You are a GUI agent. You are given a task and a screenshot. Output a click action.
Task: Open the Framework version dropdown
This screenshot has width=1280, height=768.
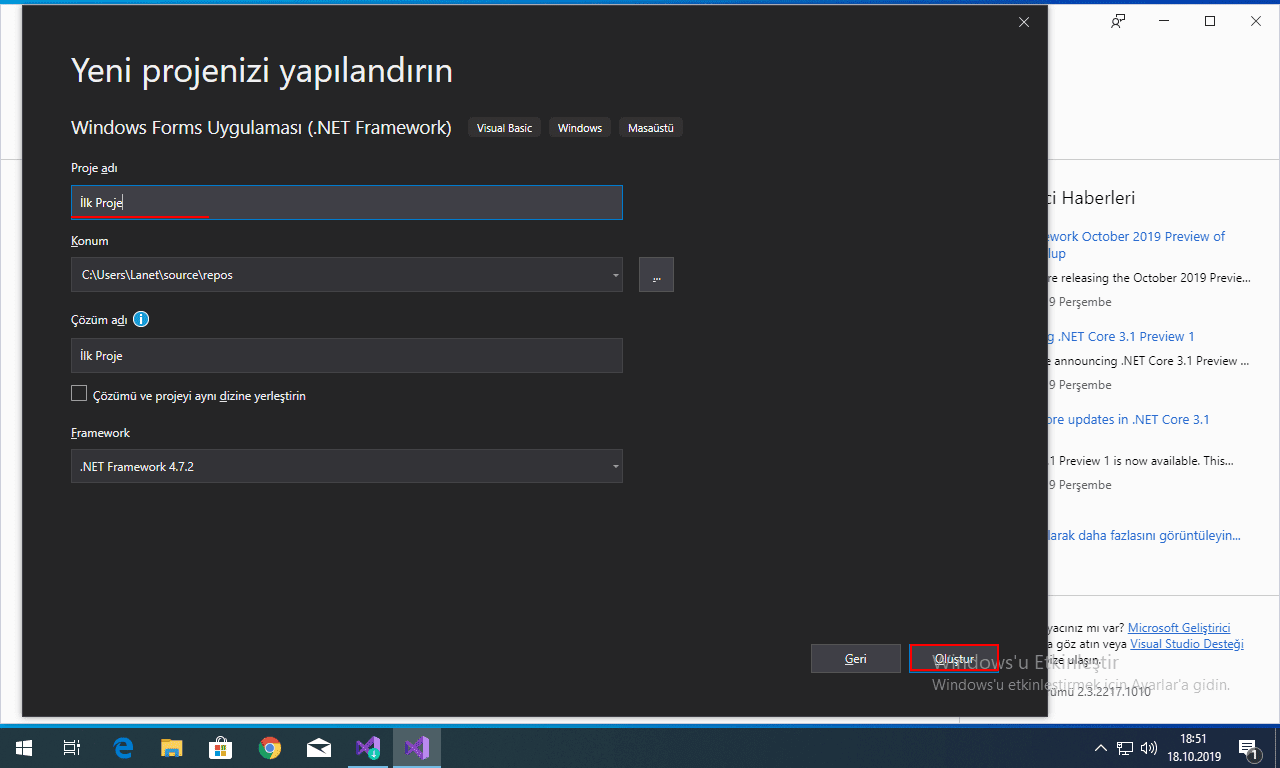pyautogui.click(x=615, y=466)
